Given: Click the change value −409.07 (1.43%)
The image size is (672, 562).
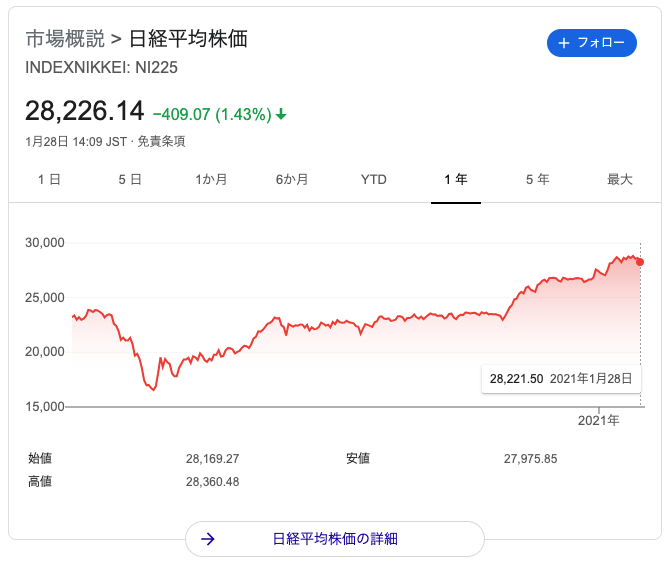Looking at the screenshot, I should [x=212, y=114].
